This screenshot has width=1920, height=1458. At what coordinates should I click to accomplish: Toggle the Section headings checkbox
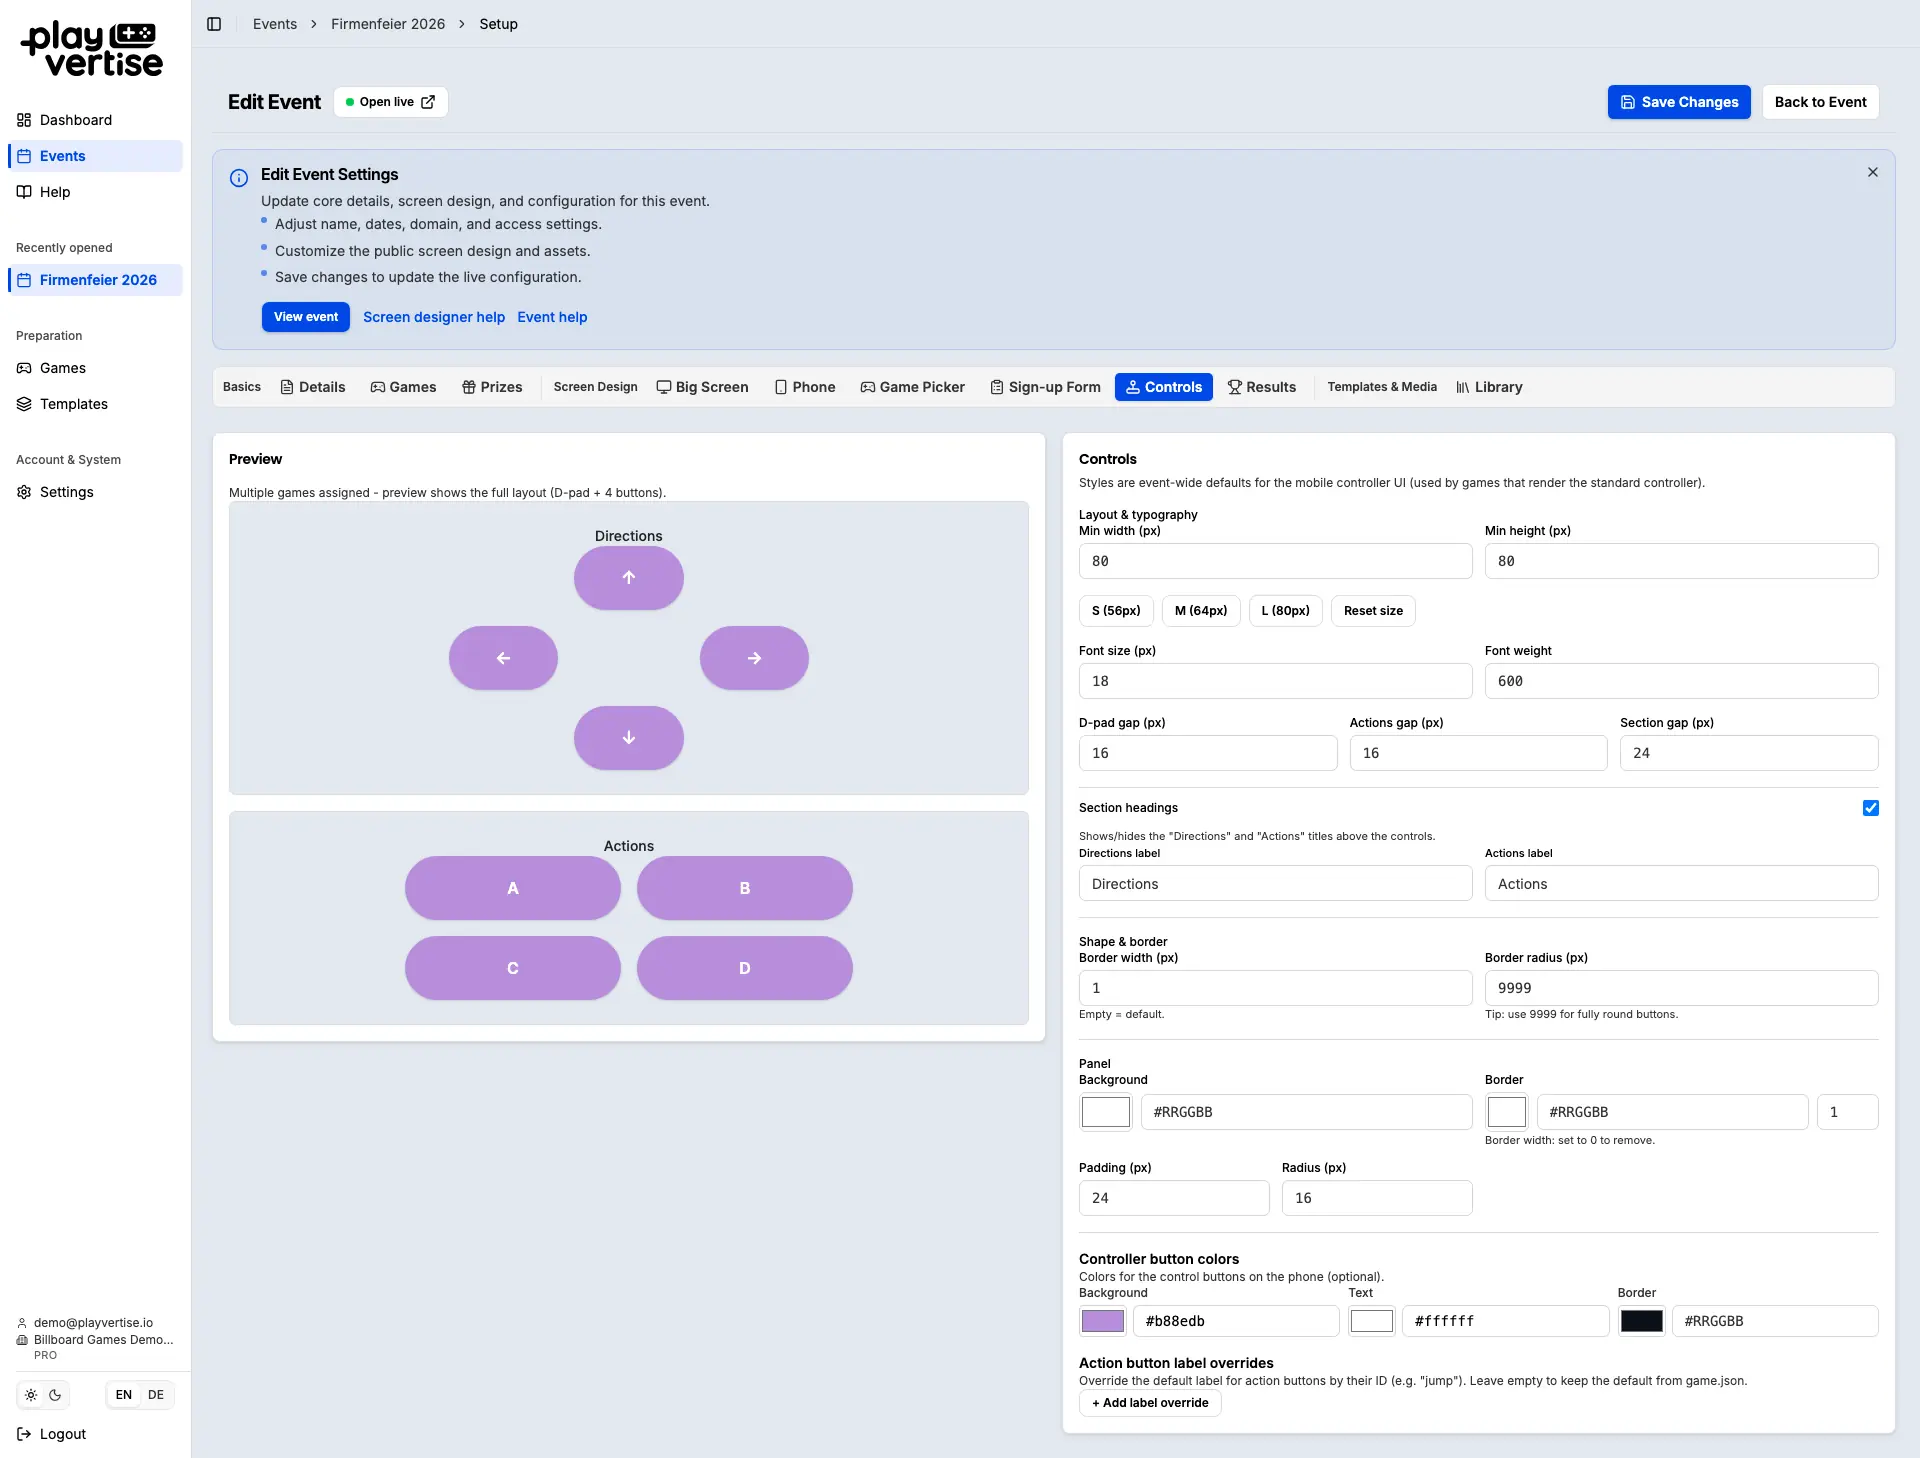1871,808
